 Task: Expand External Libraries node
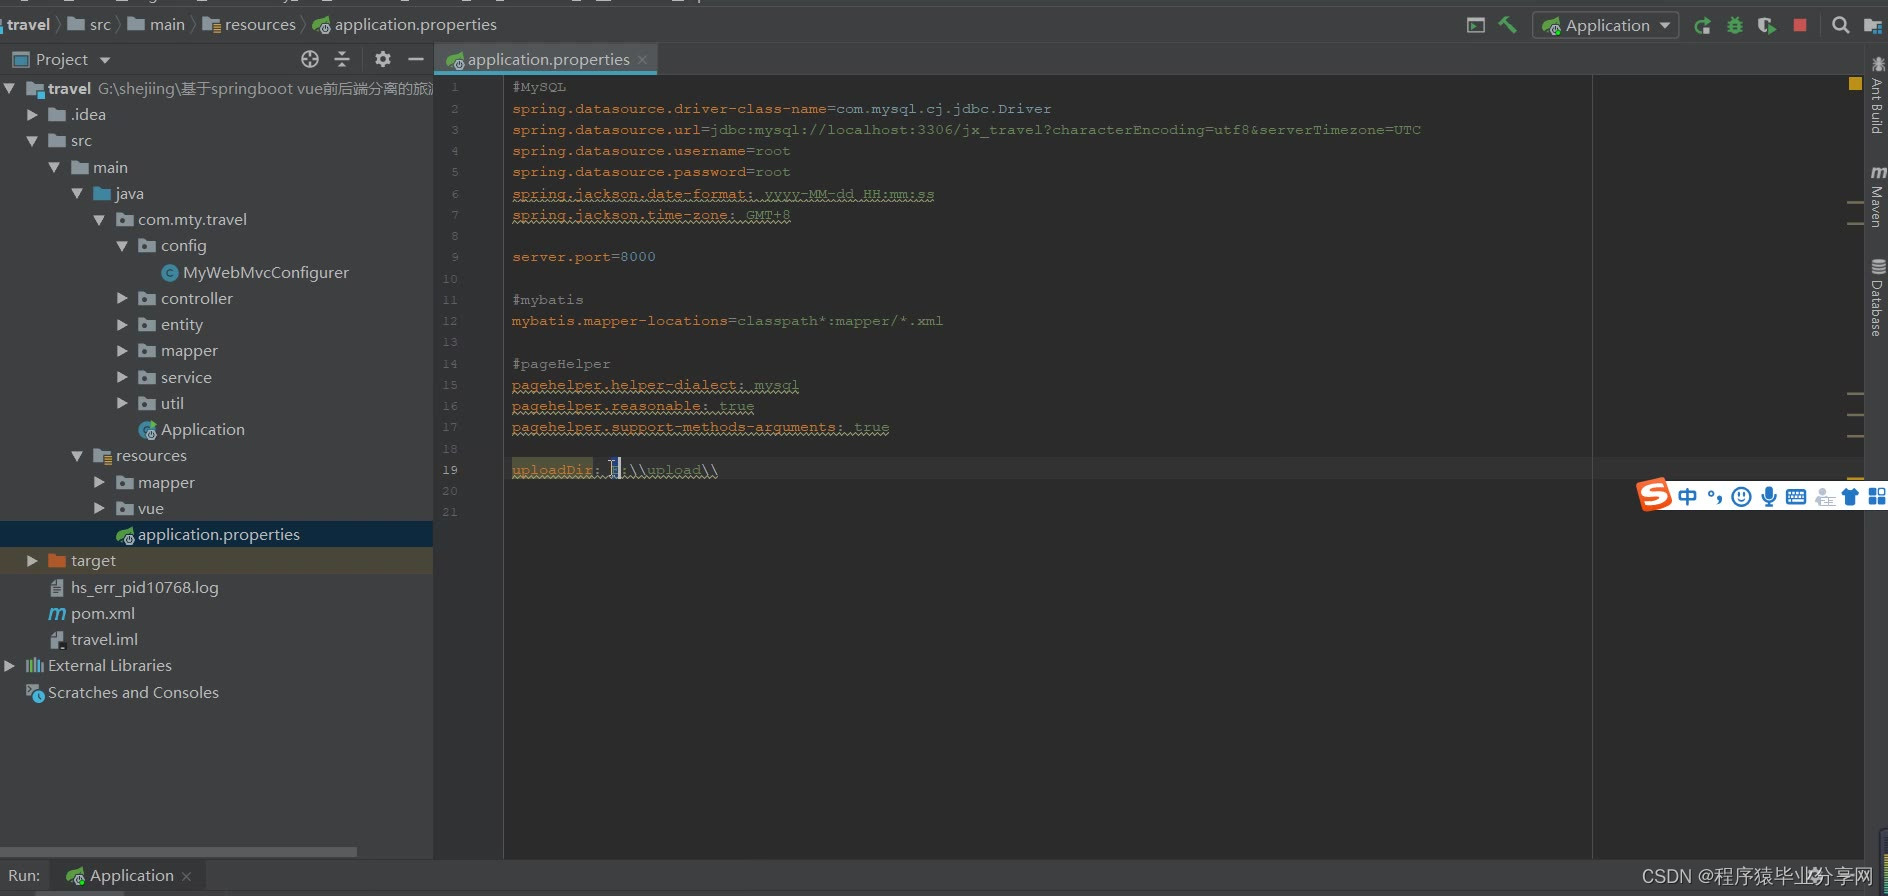[x=10, y=665]
